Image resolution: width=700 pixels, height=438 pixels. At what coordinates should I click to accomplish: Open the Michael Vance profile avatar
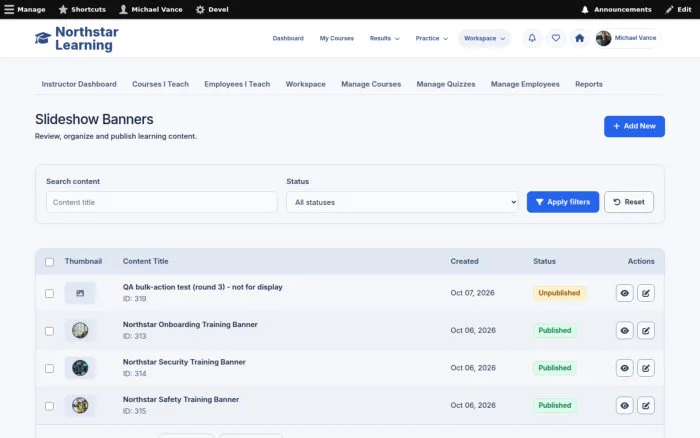[603, 38]
